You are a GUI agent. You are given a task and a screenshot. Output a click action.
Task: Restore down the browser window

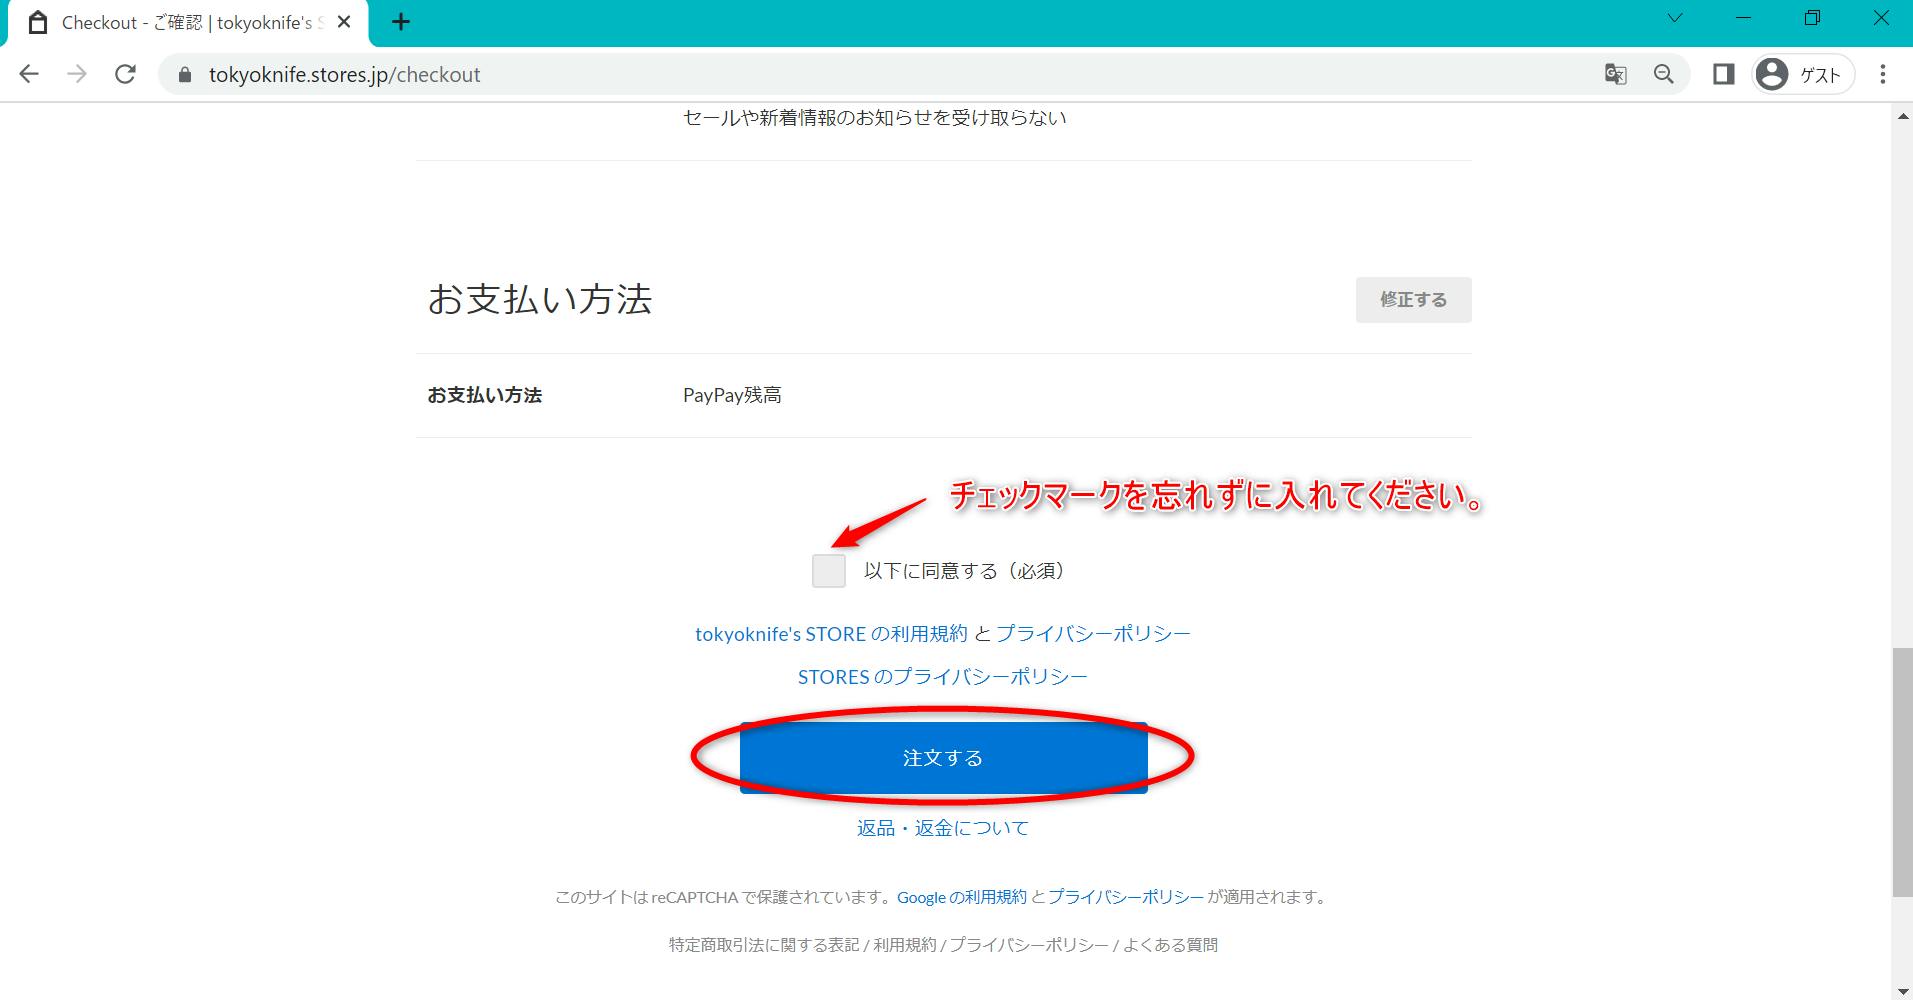(x=1812, y=18)
